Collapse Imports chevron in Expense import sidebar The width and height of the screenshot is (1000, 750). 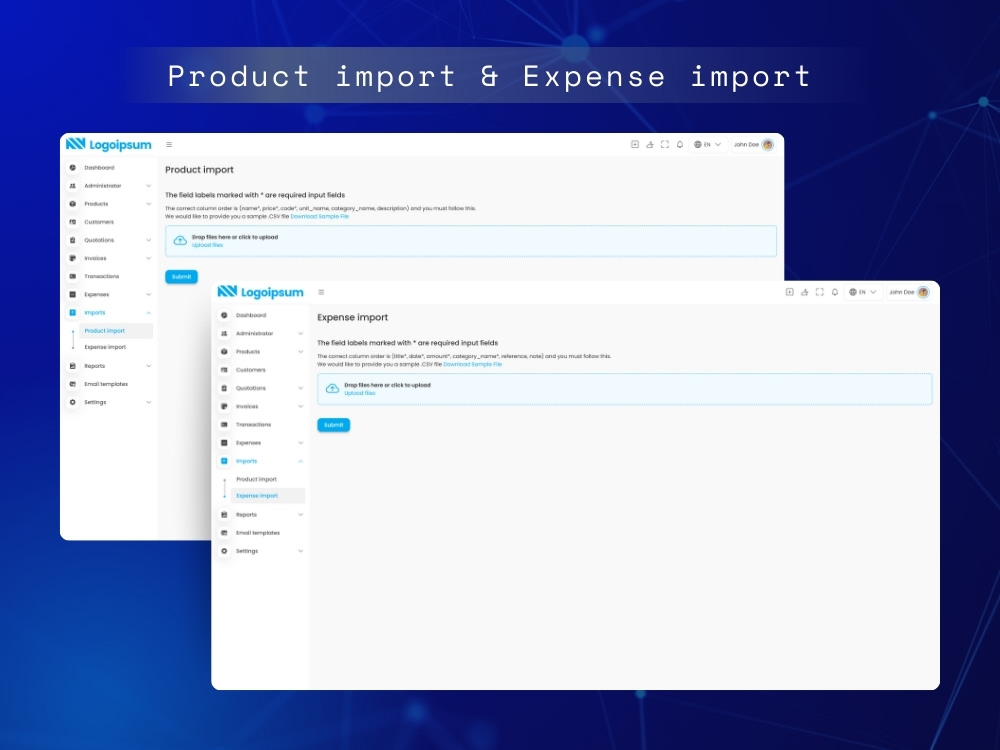point(300,461)
